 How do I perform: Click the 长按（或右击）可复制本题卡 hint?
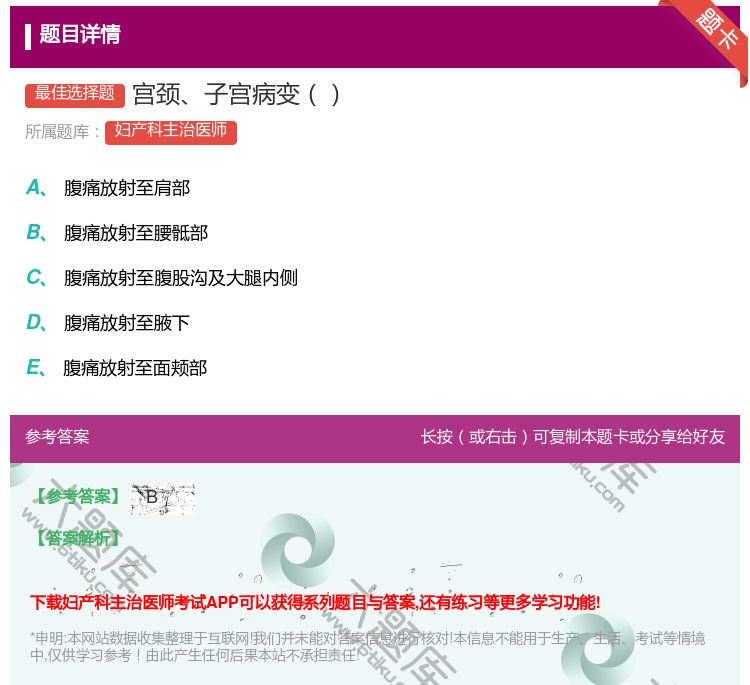click(573, 436)
